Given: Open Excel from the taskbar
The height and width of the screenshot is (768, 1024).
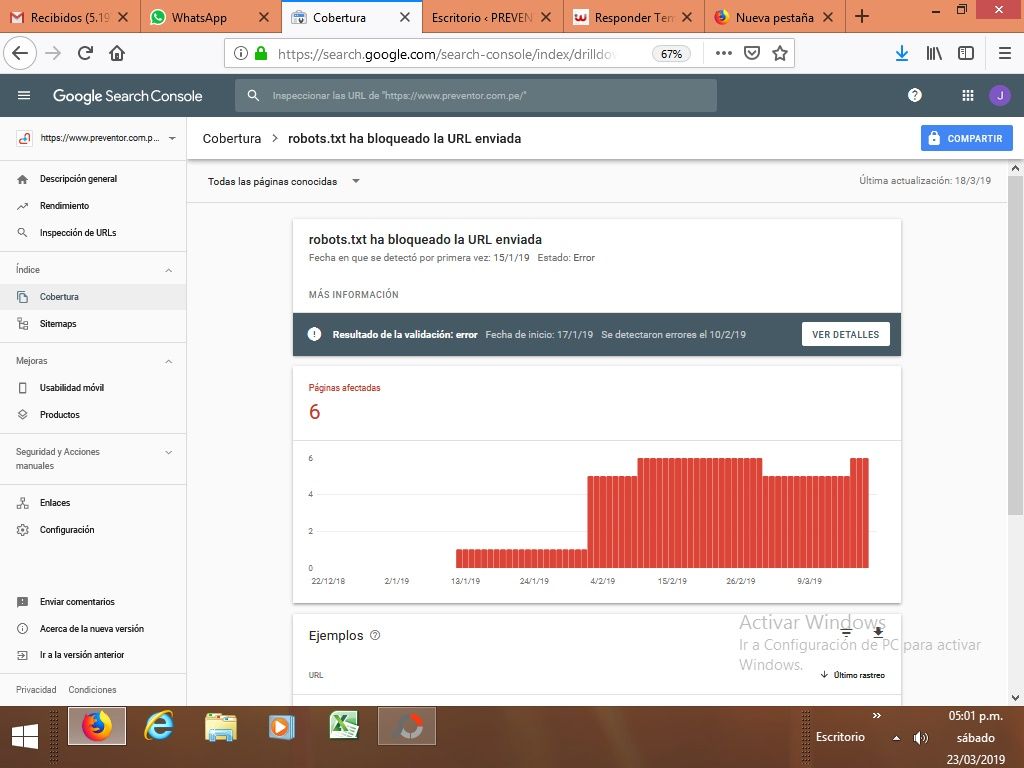Looking at the screenshot, I should [344, 726].
